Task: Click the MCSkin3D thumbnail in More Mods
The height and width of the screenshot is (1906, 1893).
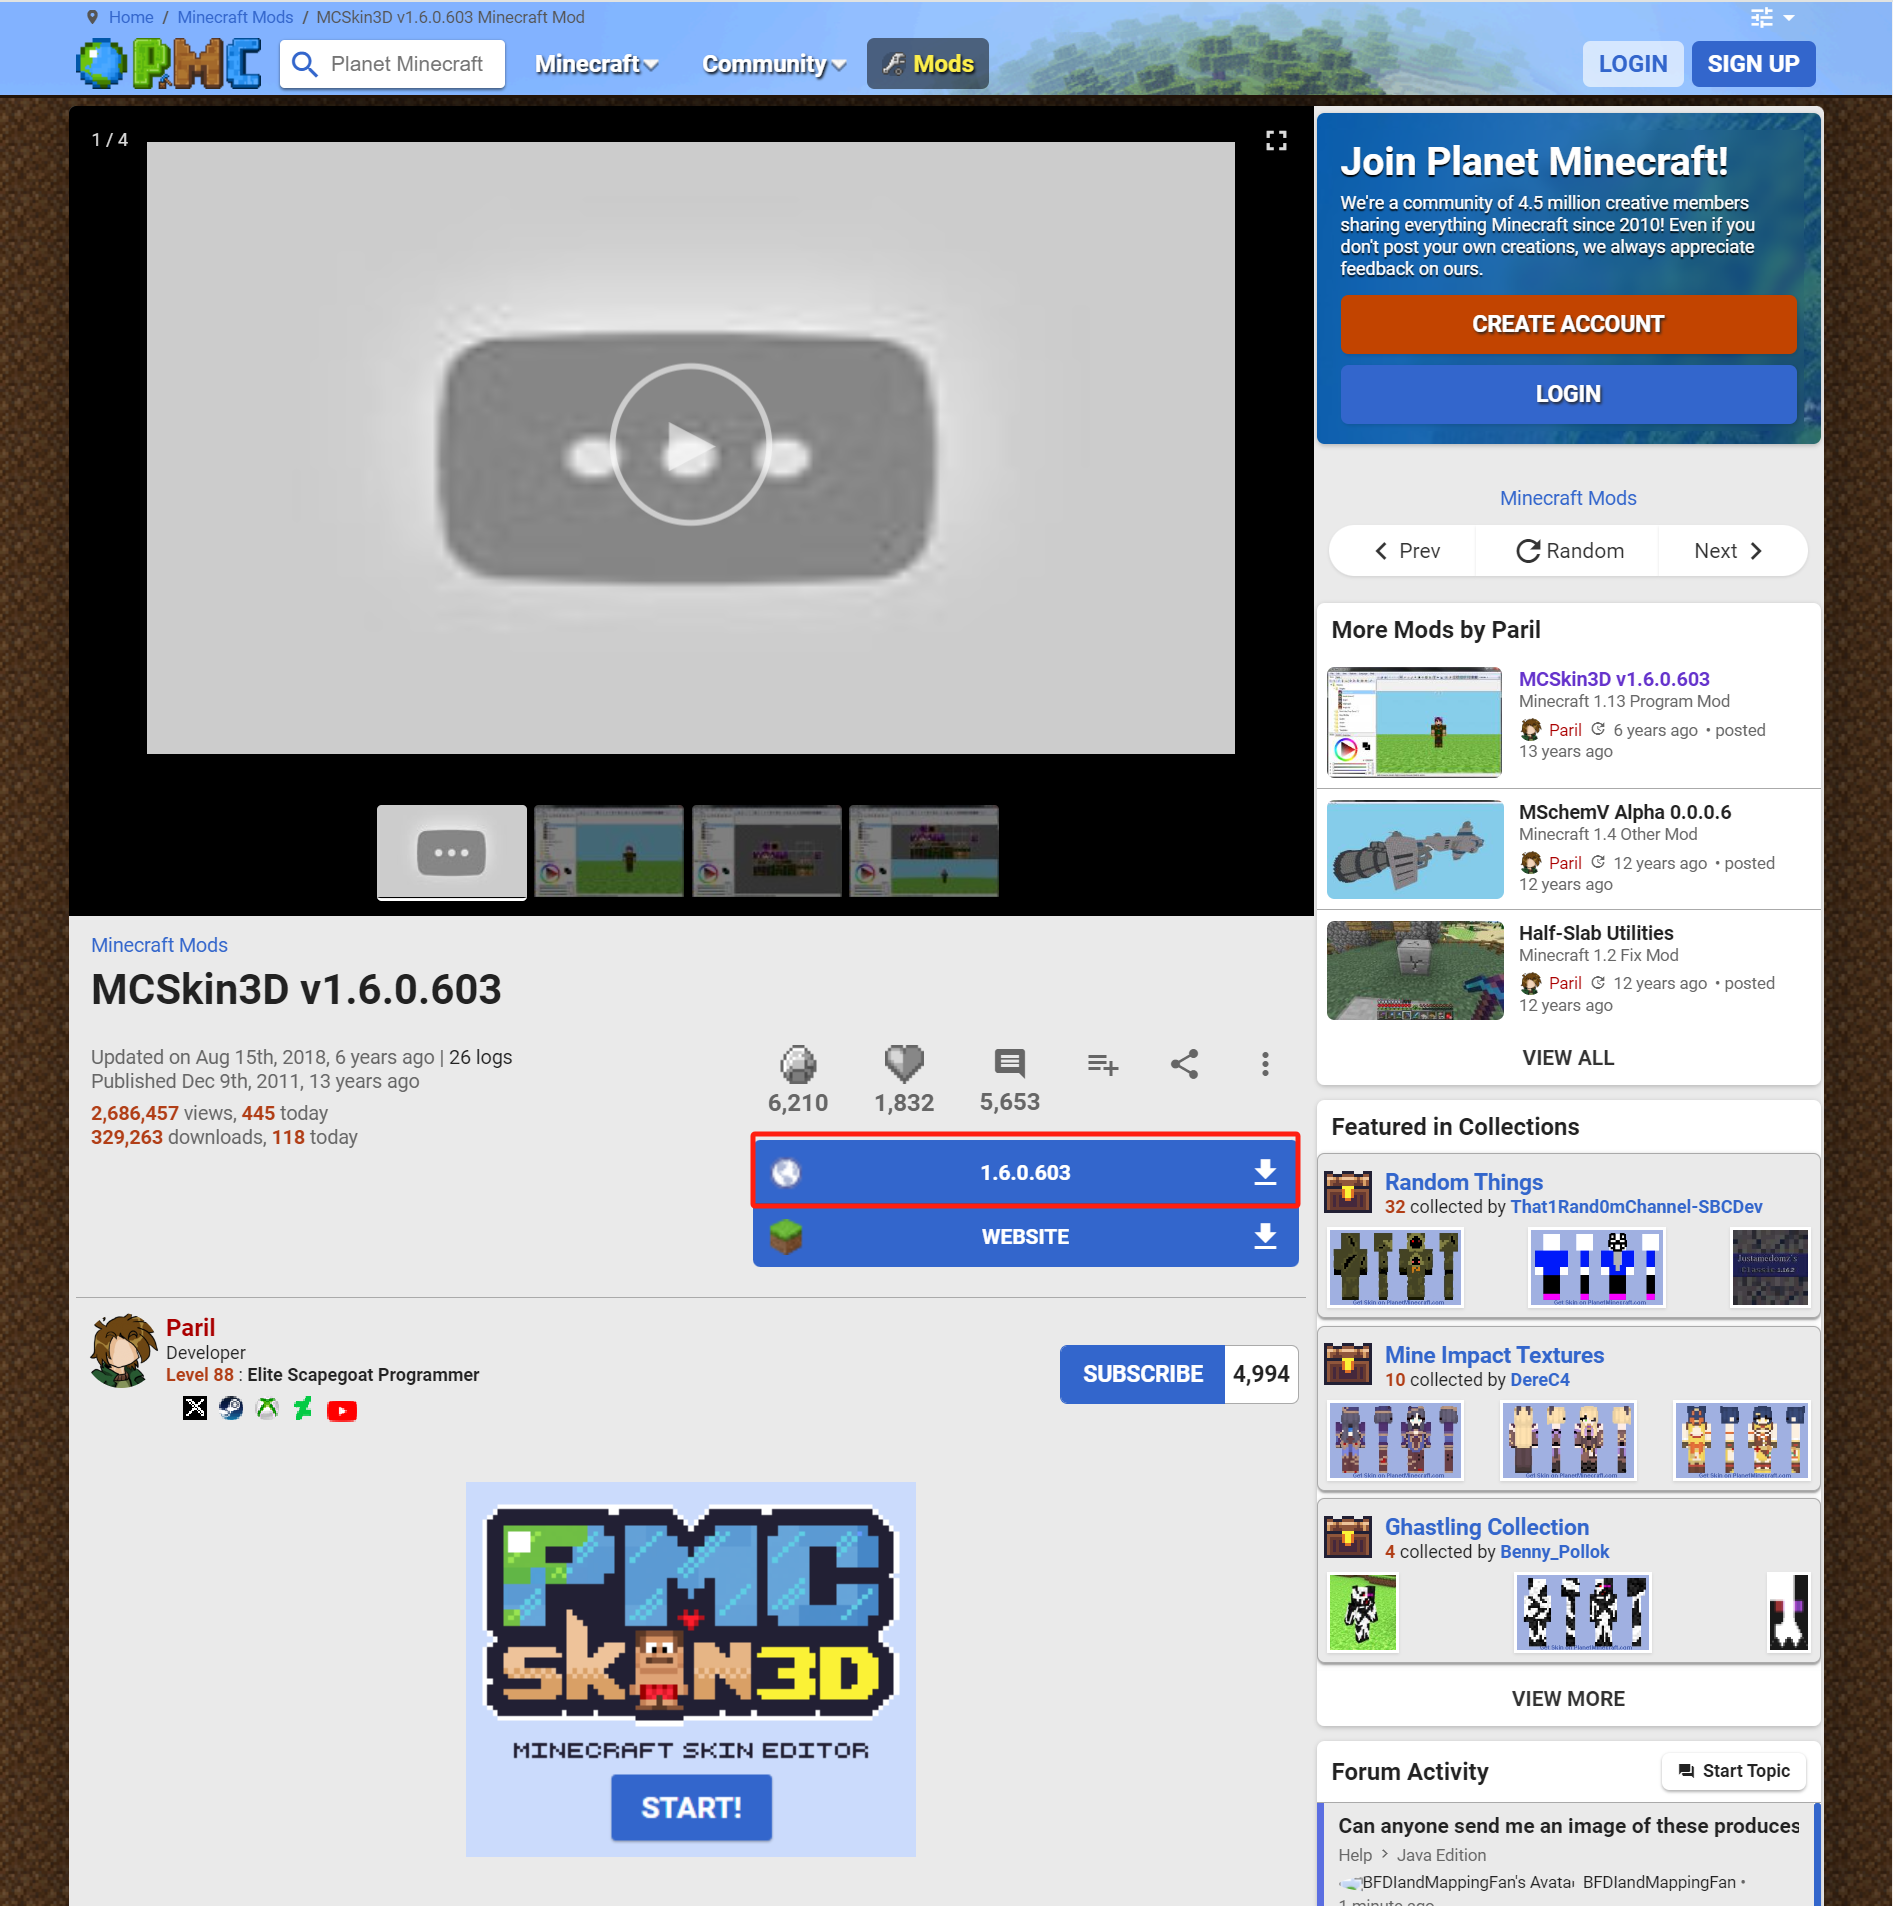Action: click(1414, 722)
